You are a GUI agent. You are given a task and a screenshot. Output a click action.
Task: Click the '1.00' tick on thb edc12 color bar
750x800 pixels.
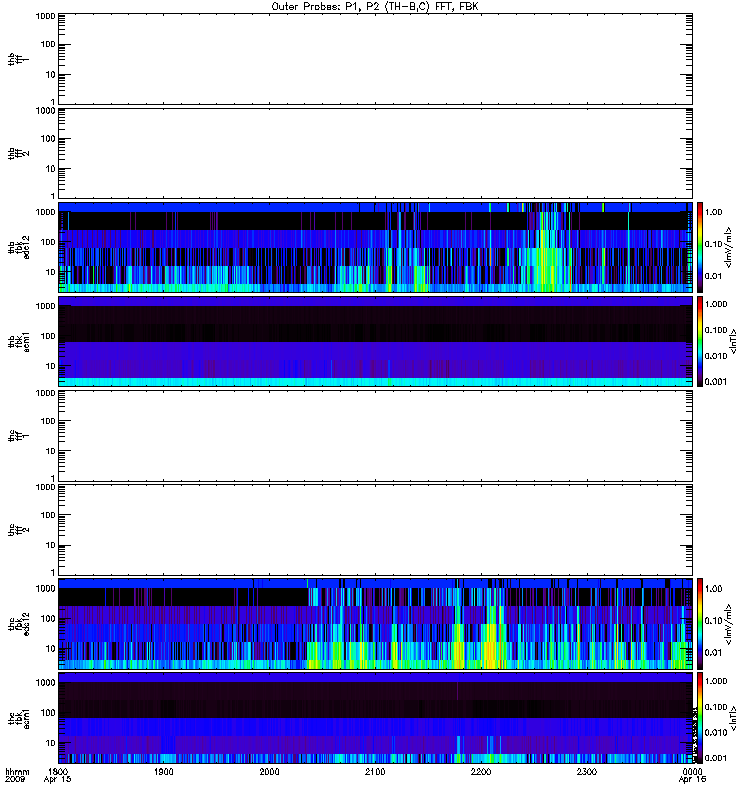click(x=713, y=212)
